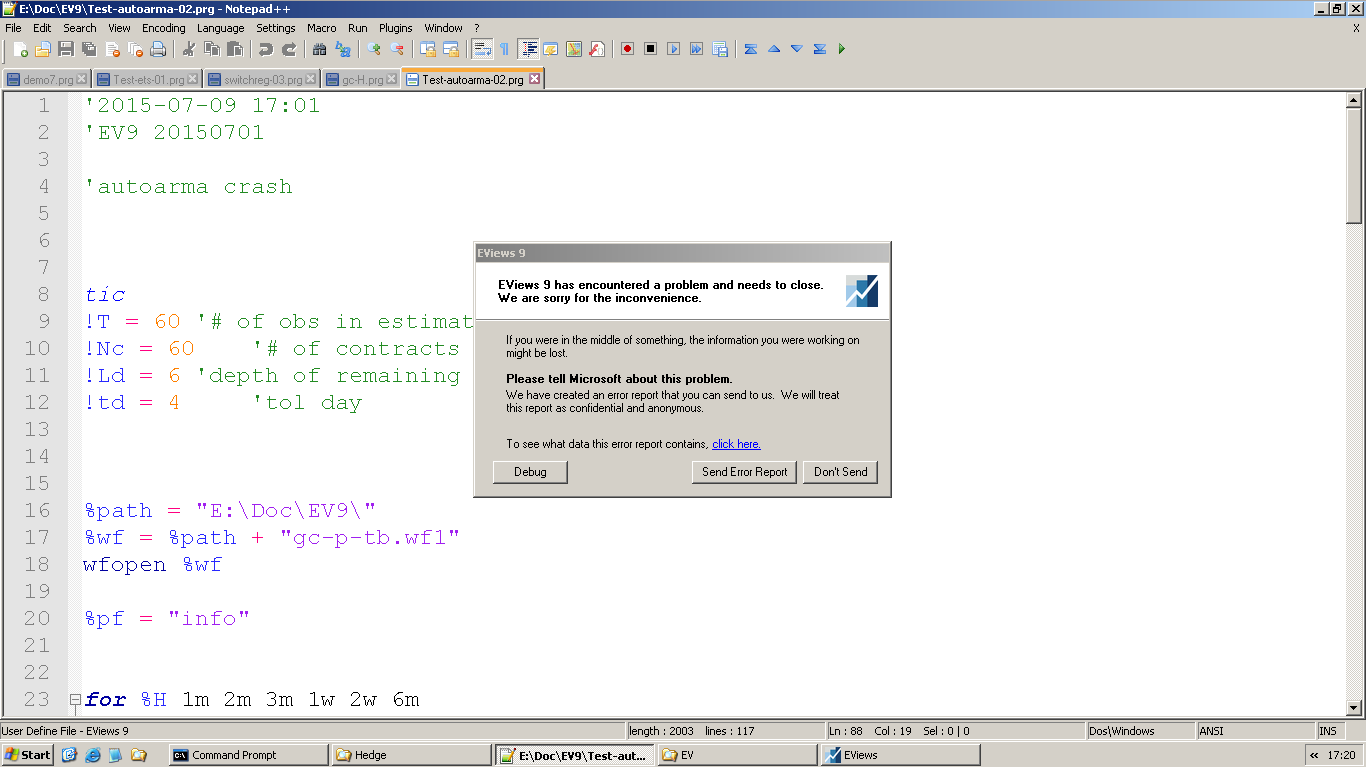Save the current file using the toolbar
Image resolution: width=1366 pixels, height=768 pixels.
click(66, 49)
